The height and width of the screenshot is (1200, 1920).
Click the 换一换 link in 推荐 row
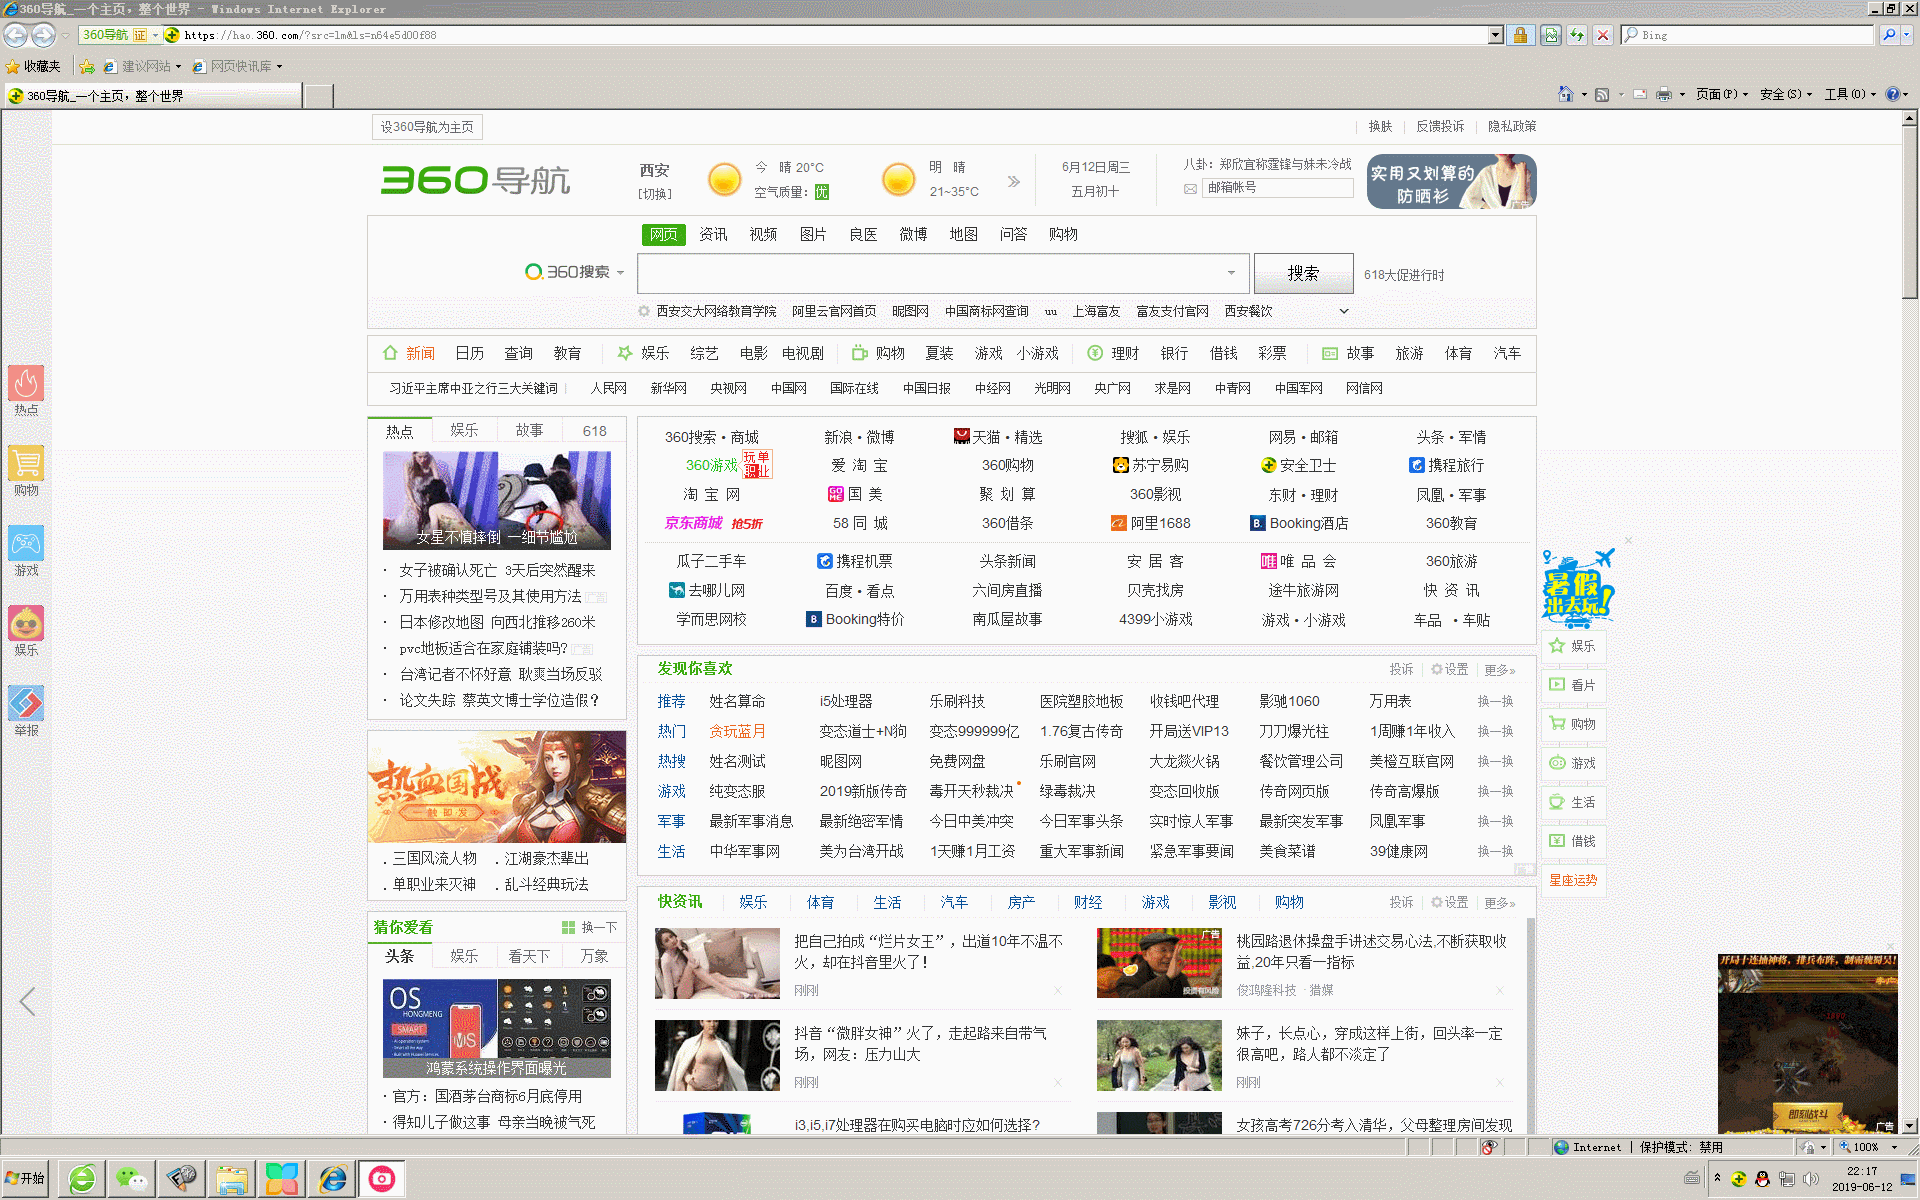tap(1495, 702)
